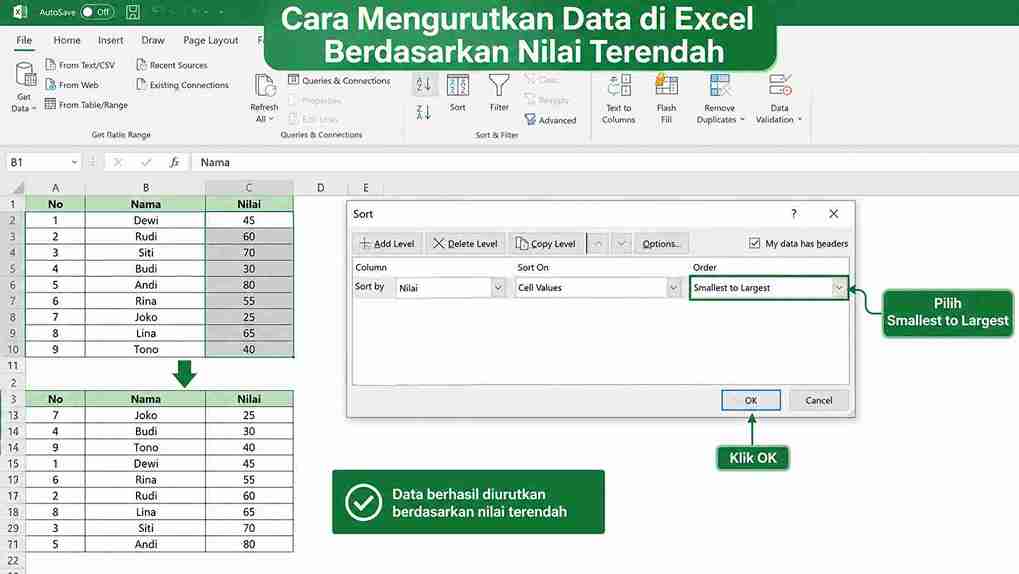
Task: Select cell Joko in sorted table row 13
Action: pyautogui.click(x=146, y=415)
